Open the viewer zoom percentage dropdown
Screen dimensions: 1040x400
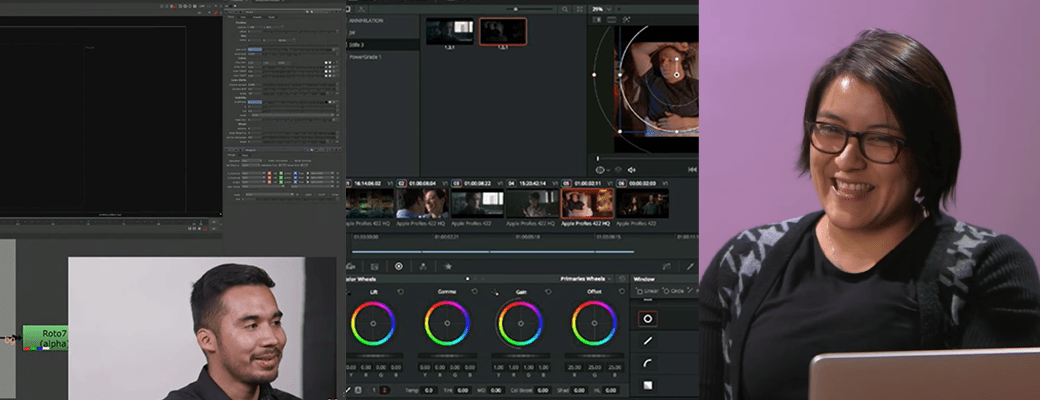(x=600, y=9)
